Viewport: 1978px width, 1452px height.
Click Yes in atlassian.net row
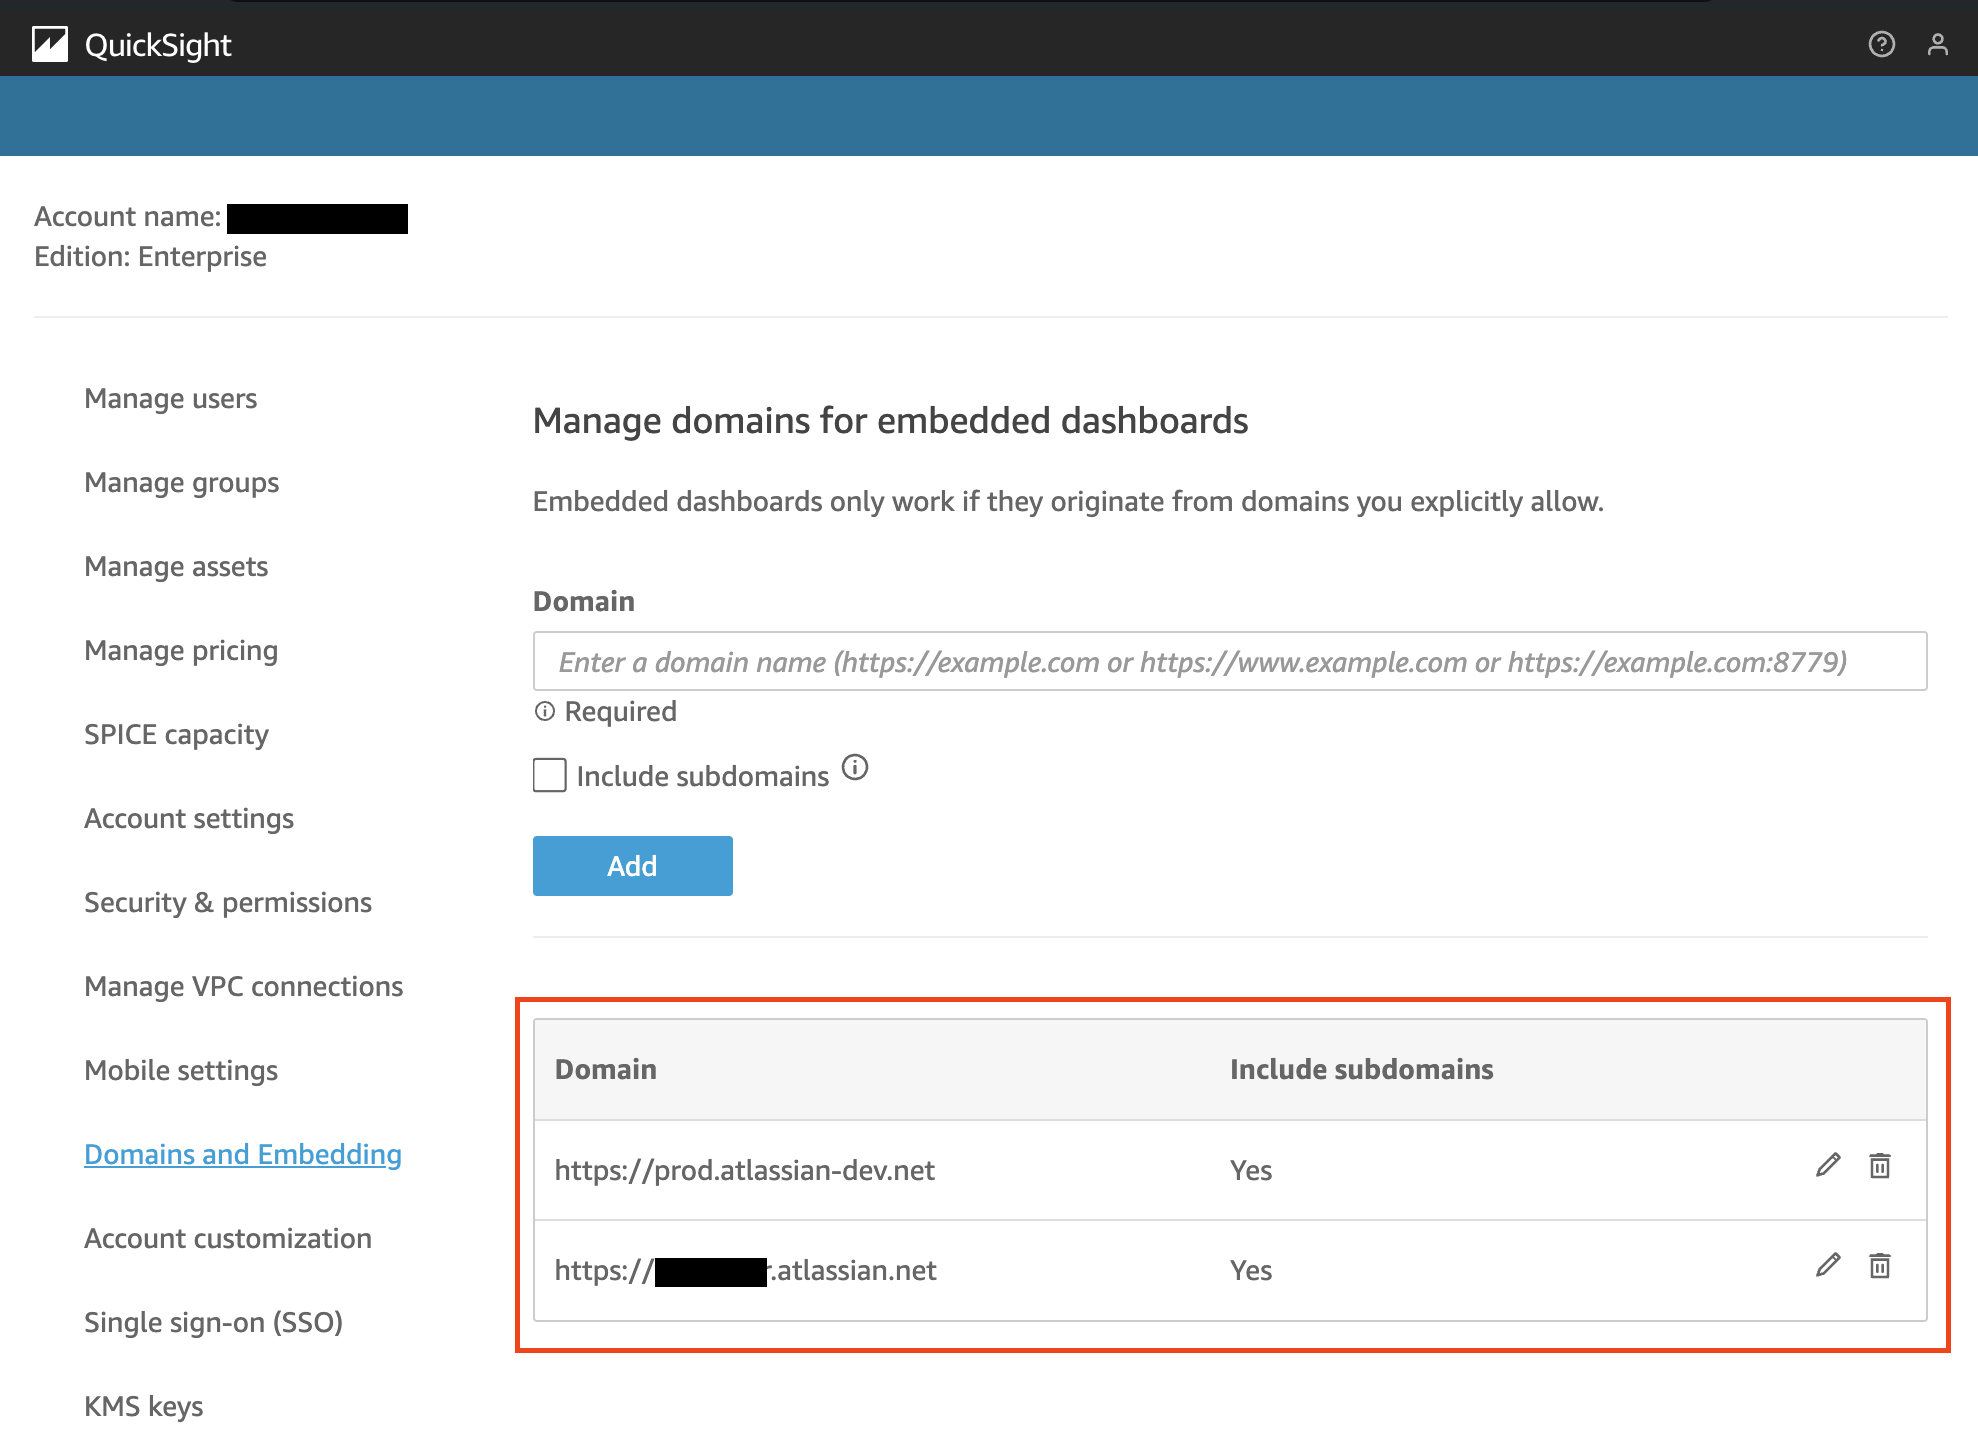[x=1251, y=1271]
